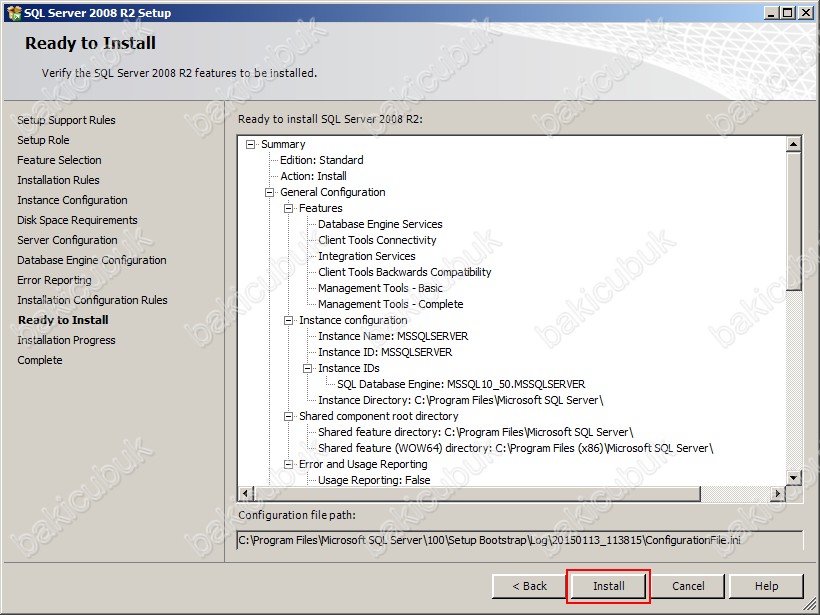Click the right arrow of horizontal scrollbar
Screen dimensions: 820x615
[x=778, y=493]
